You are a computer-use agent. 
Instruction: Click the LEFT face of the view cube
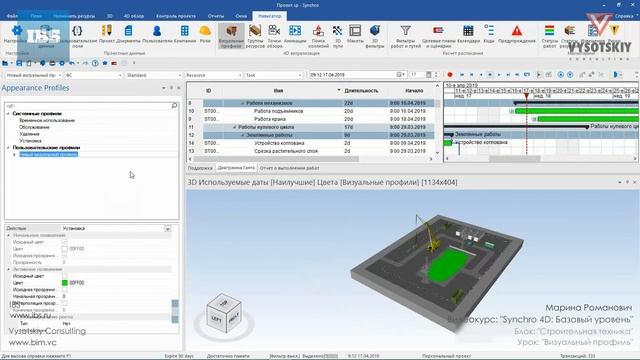(216, 319)
